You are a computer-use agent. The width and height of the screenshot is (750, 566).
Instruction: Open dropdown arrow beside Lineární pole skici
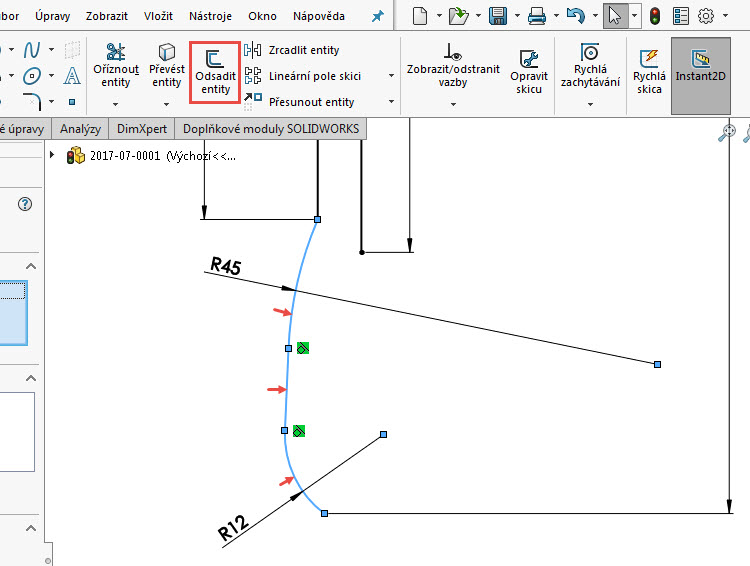pyautogui.click(x=390, y=76)
